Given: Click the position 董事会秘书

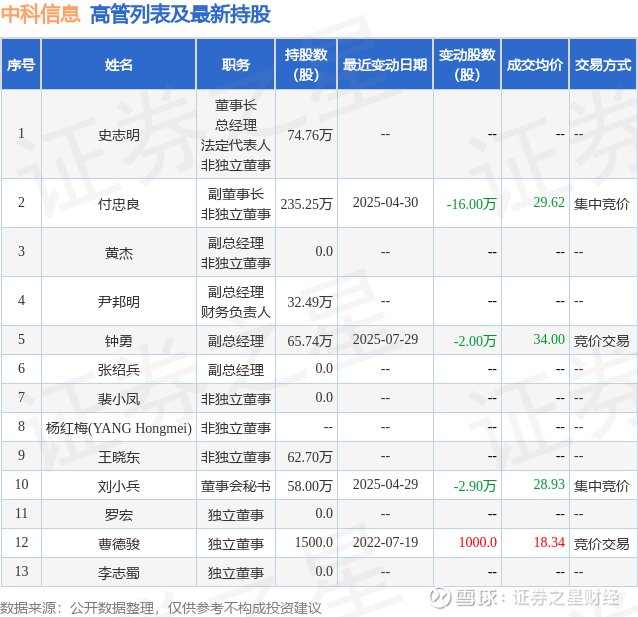Looking at the screenshot, I should 236,486.
